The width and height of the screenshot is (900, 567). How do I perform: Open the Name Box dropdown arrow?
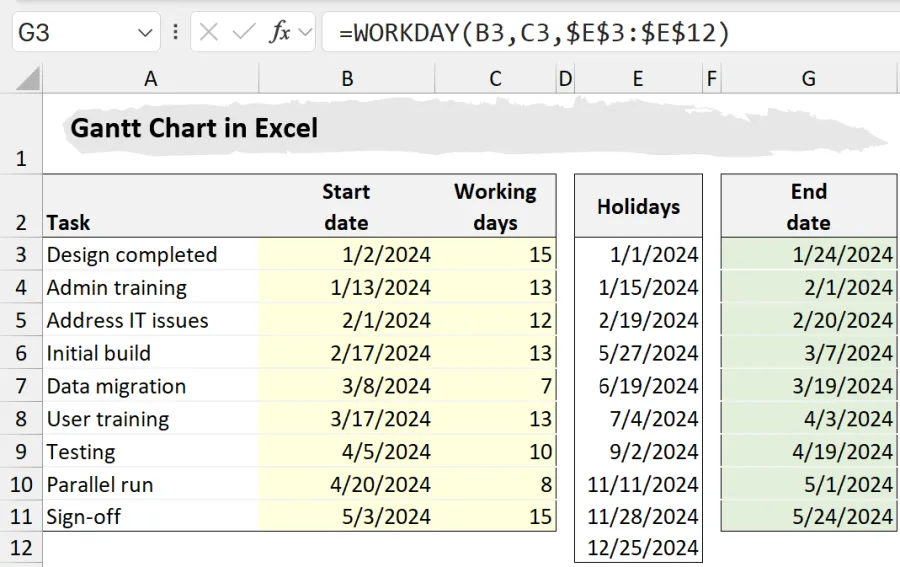click(145, 33)
